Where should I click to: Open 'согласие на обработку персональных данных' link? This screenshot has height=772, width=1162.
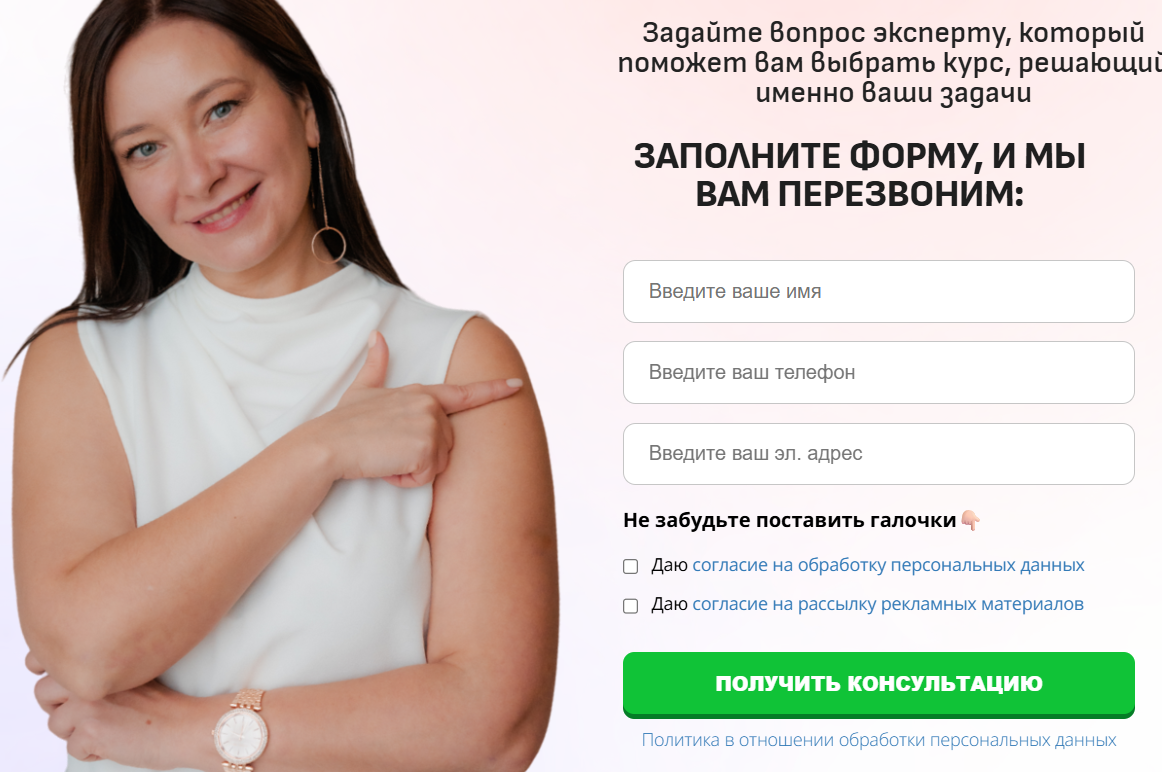pos(888,565)
